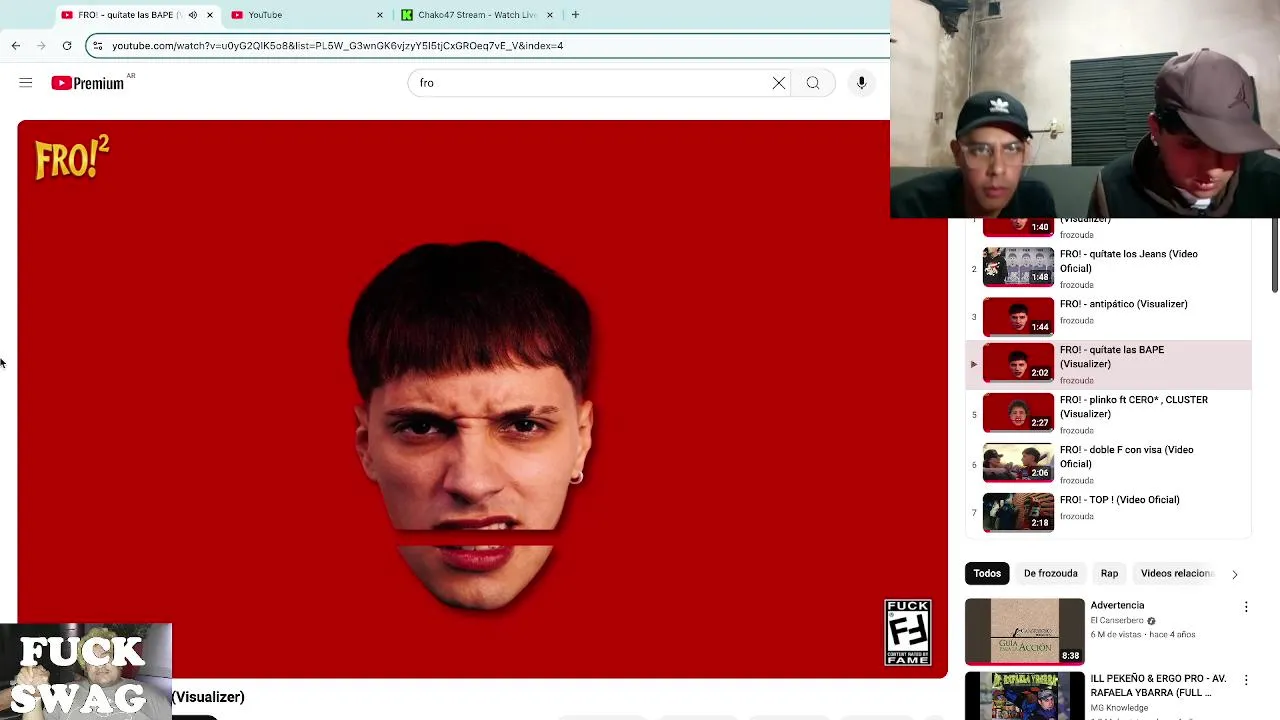Switch to Chako47 Stream tab
The image size is (1280, 720).
(x=478, y=15)
